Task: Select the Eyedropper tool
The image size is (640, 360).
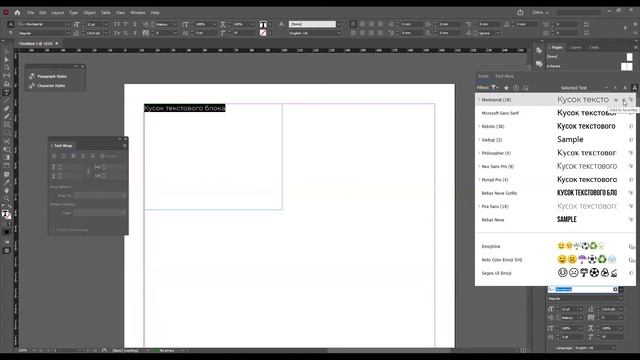Action: 7,182
